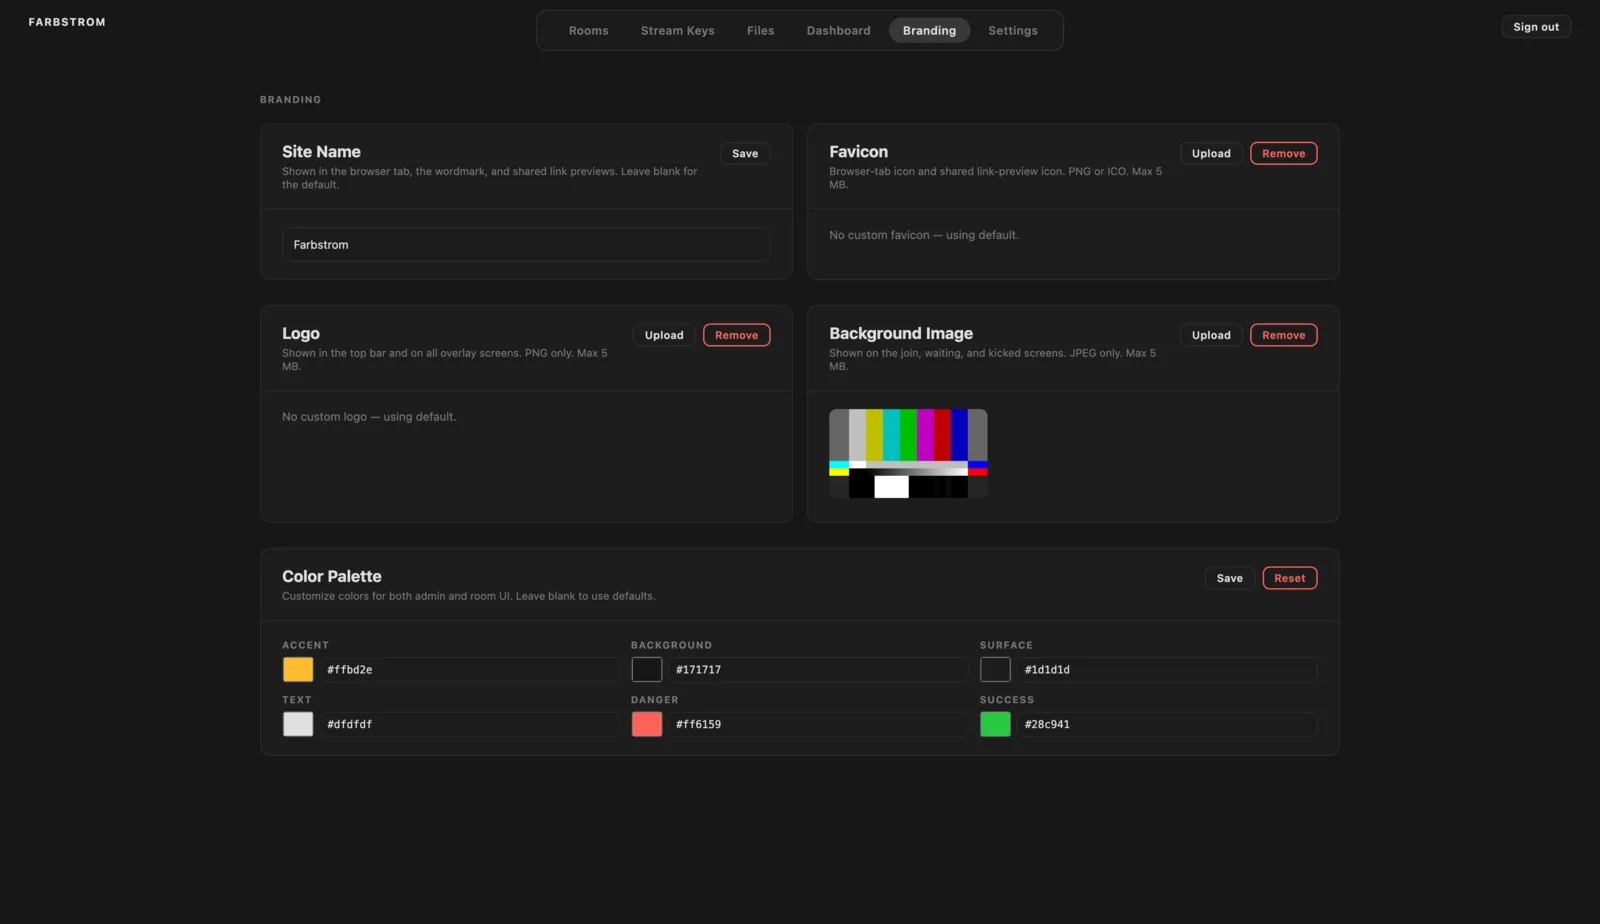The height and width of the screenshot is (924, 1600).
Task: Click the Sign out button
Action: point(1535,27)
